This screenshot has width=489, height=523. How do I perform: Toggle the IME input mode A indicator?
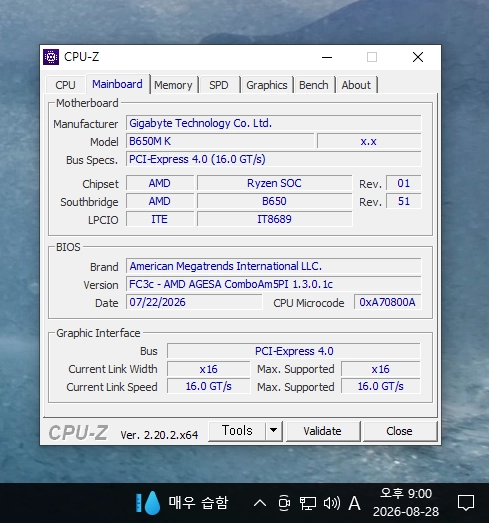coord(354,503)
